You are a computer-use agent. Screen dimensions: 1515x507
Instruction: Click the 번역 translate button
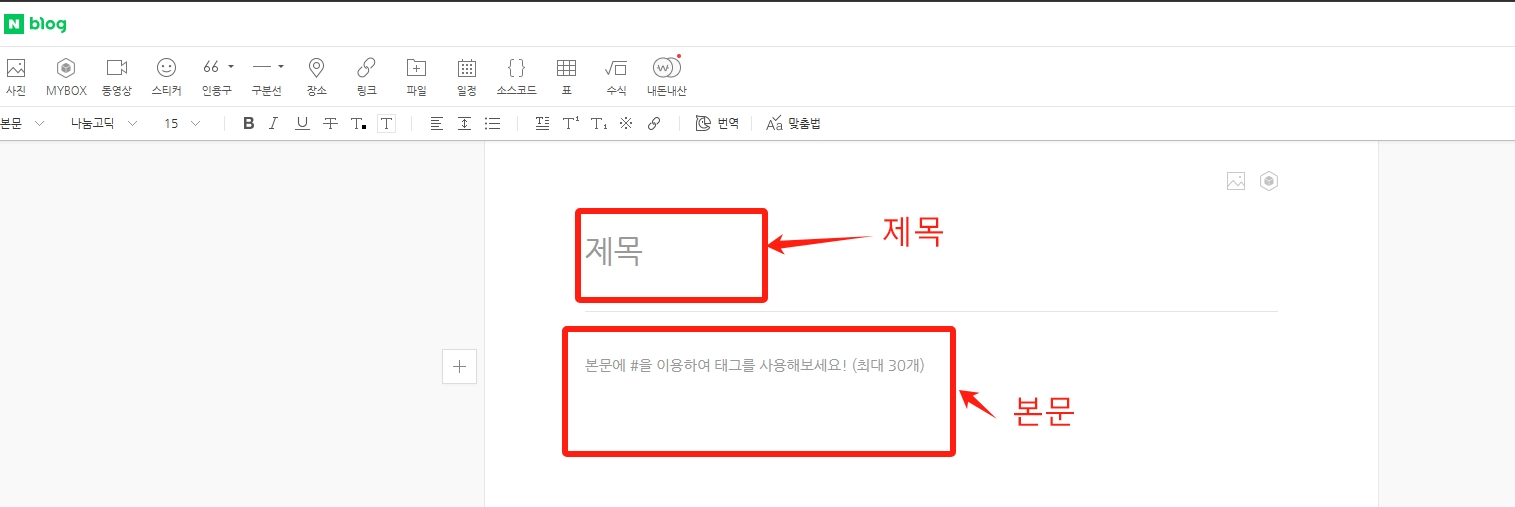tap(717, 124)
